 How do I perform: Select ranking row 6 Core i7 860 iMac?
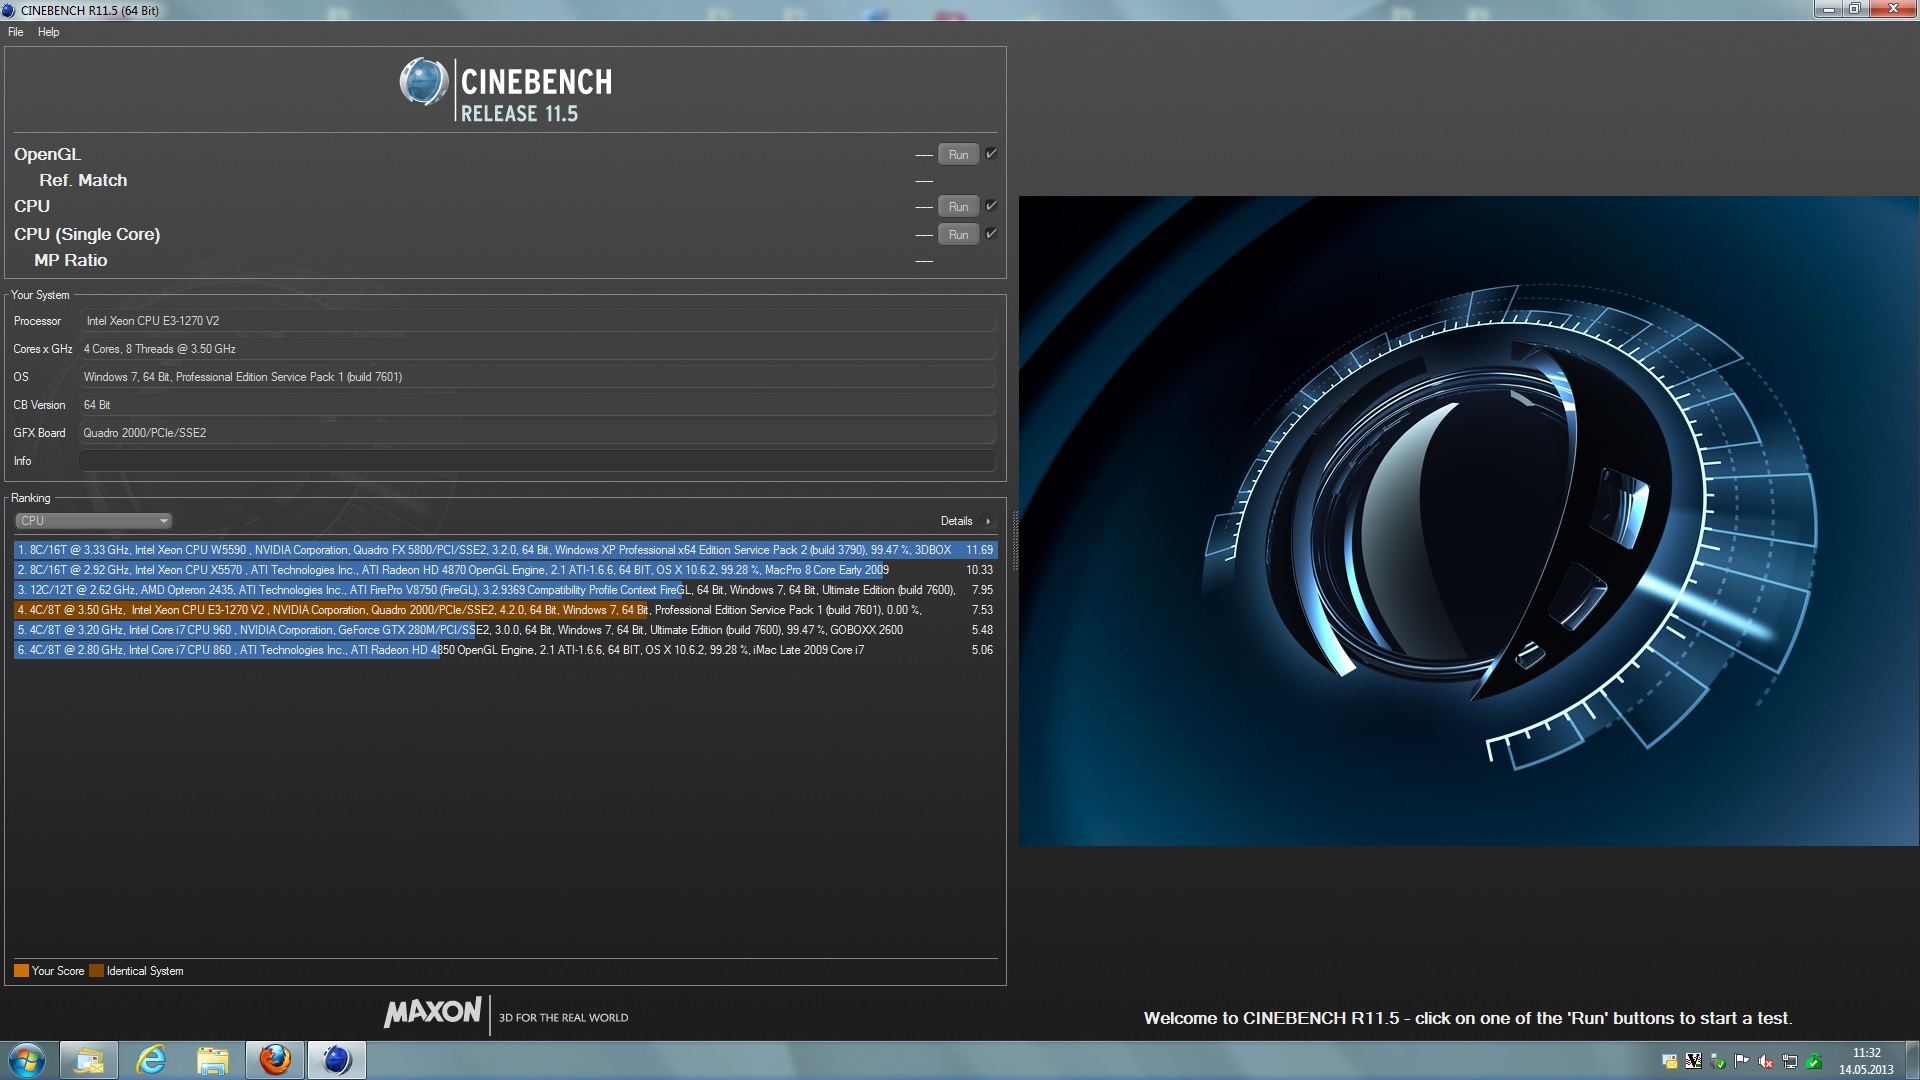coord(505,650)
